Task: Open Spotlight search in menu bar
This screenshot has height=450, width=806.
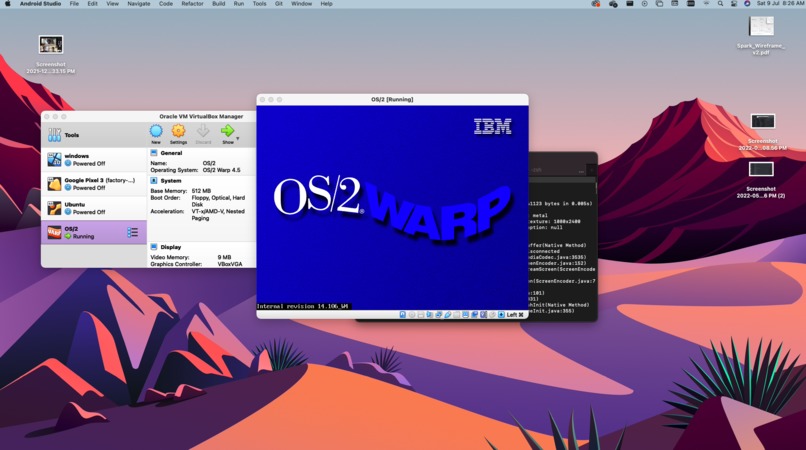Action: coord(721,4)
